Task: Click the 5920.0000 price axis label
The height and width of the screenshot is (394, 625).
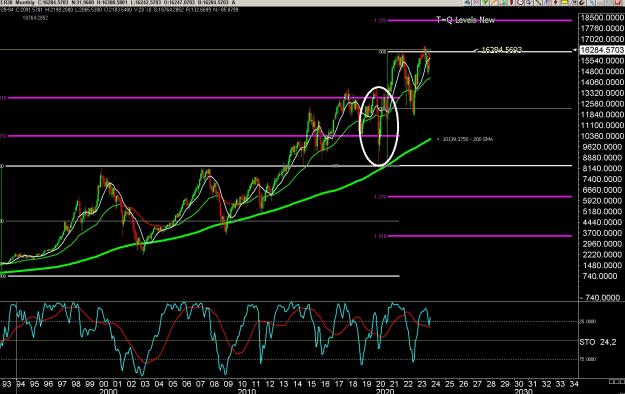Action: [x=603, y=201]
